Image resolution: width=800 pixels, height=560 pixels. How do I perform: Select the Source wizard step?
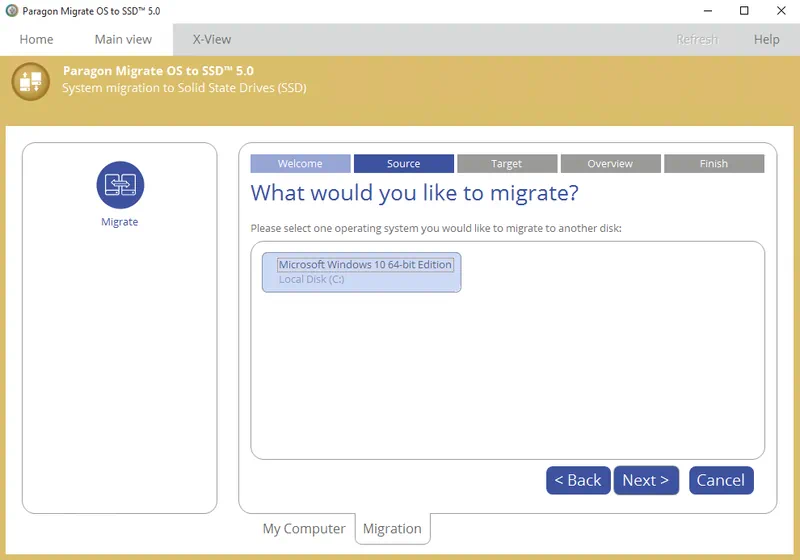(404, 164)
